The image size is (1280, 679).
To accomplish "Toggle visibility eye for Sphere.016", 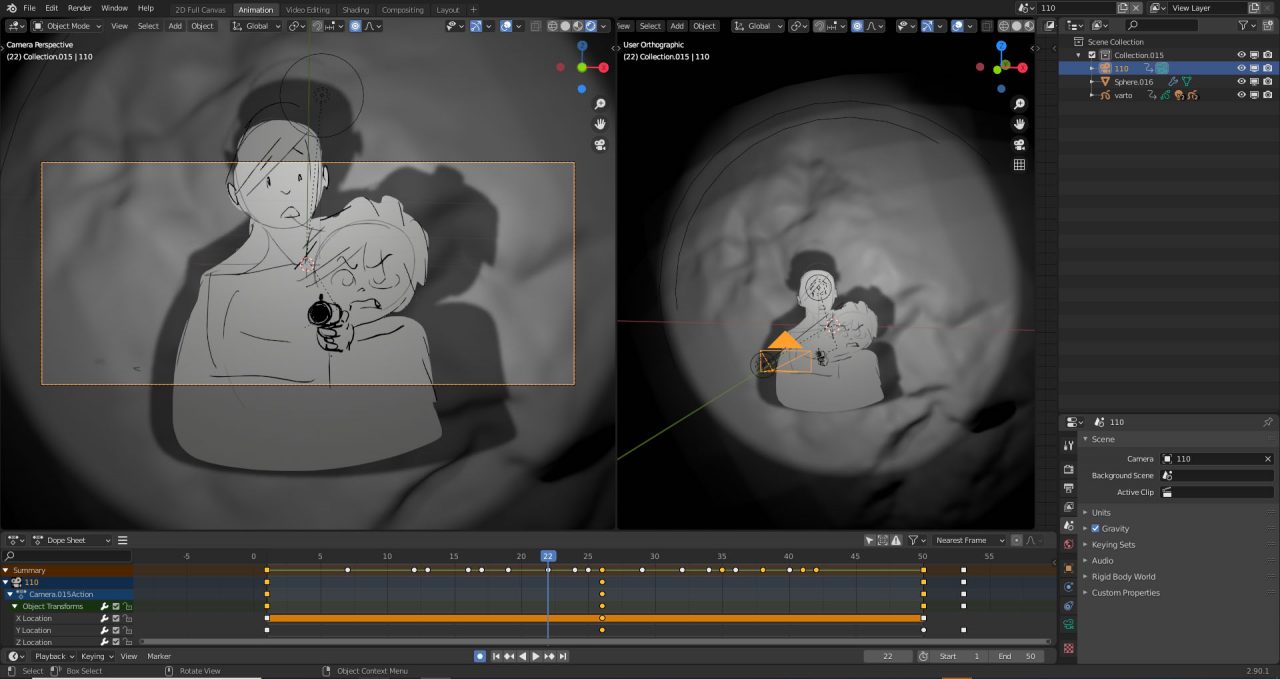I will 1240,81.
